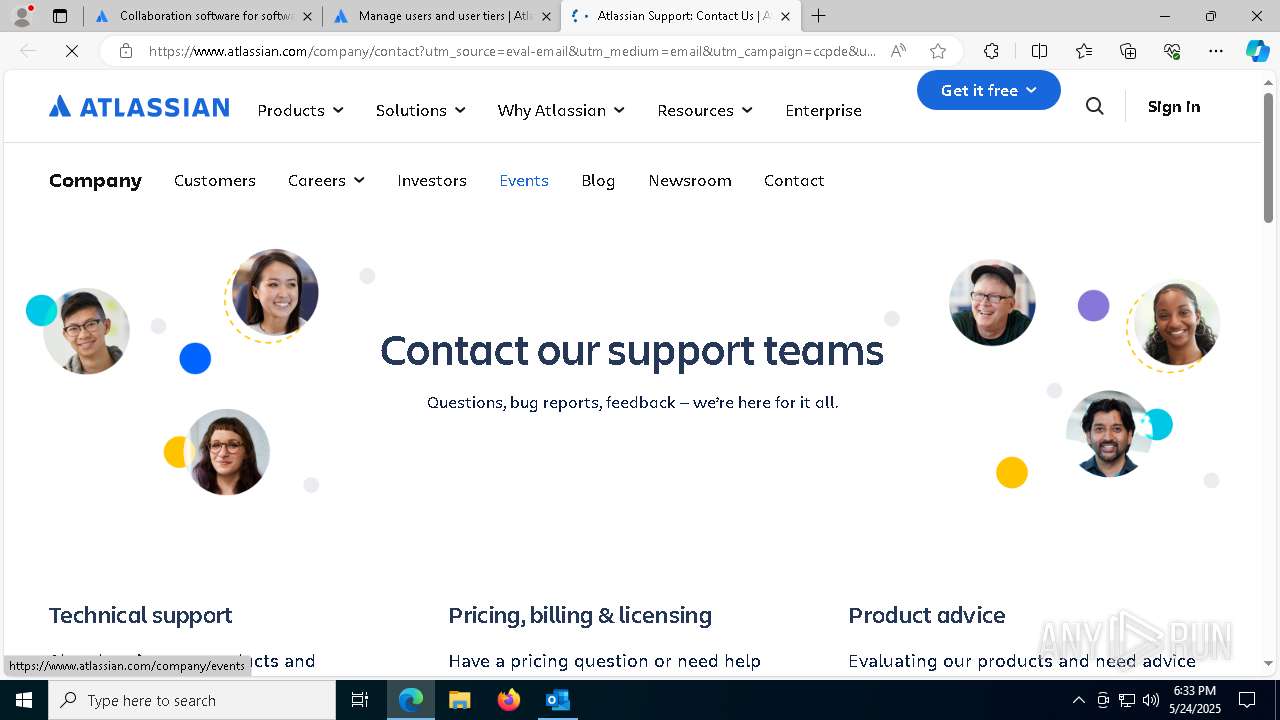This screenshot has width=1280, height=720.
Task: Open the taskbar clock and date
Action: coord(1195,700)
